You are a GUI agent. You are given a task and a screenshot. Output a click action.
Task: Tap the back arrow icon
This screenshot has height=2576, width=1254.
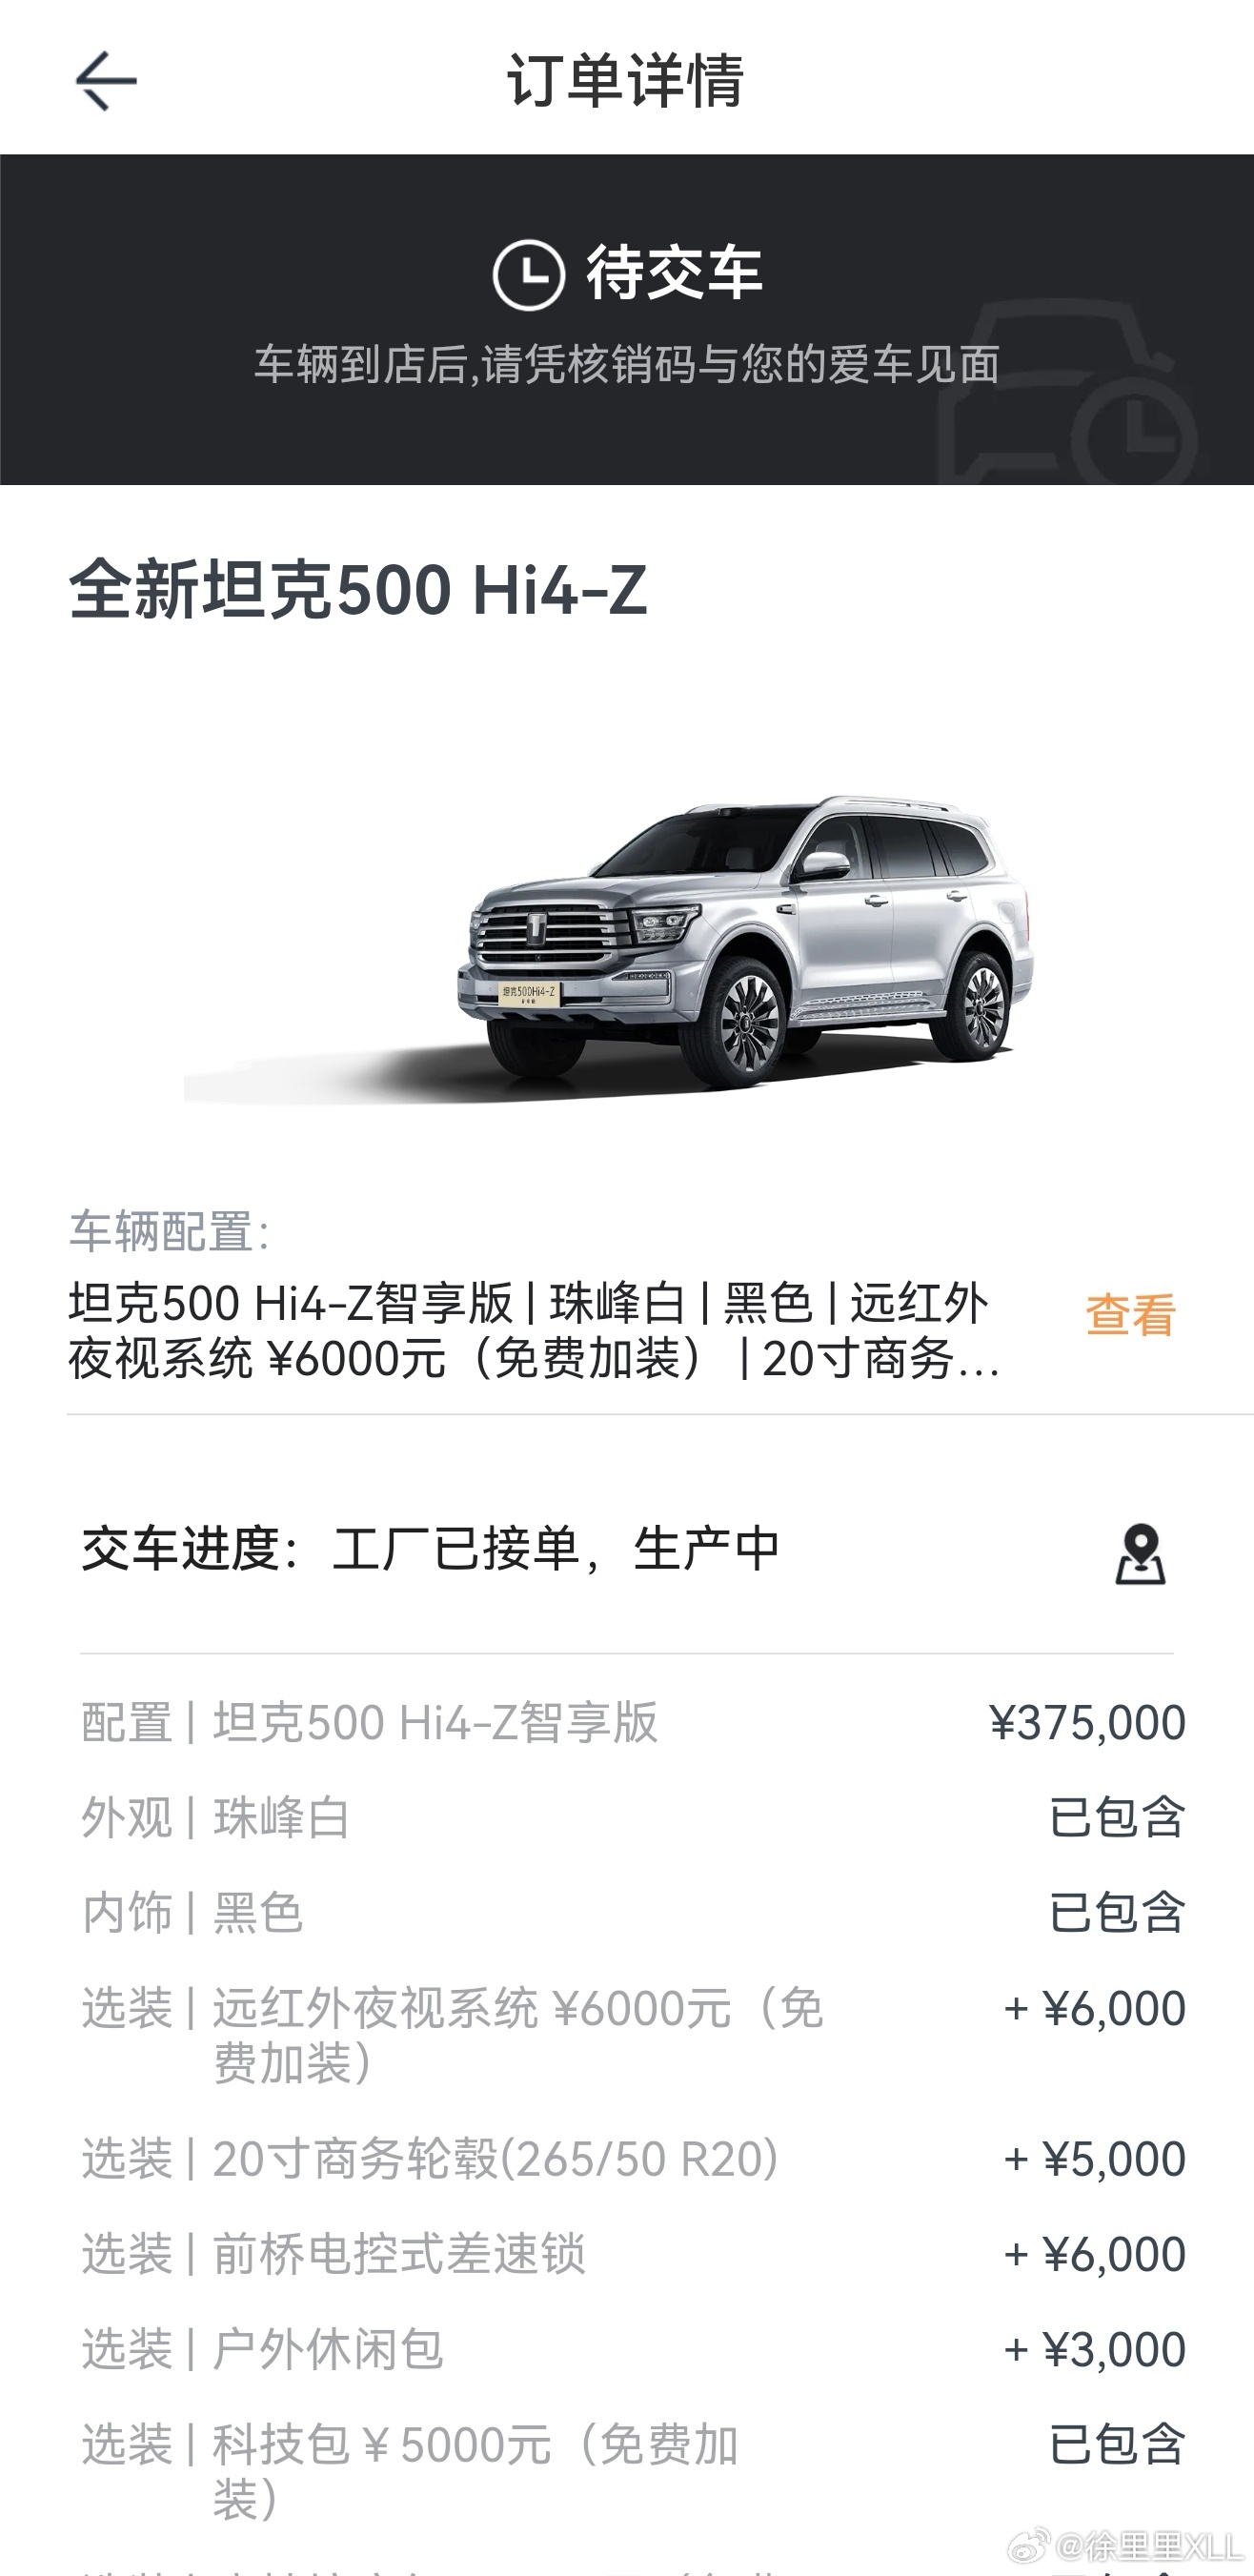click(106, 81)
